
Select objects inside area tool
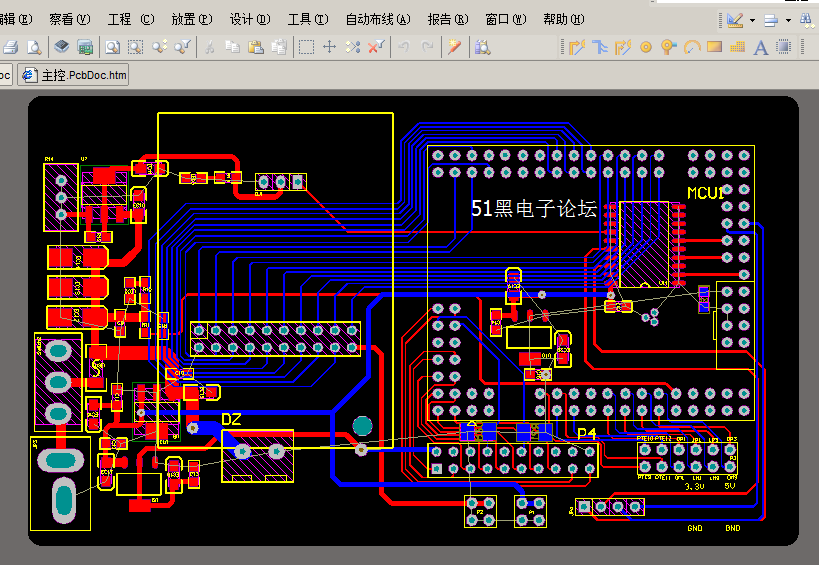click(x=307, y=48)
